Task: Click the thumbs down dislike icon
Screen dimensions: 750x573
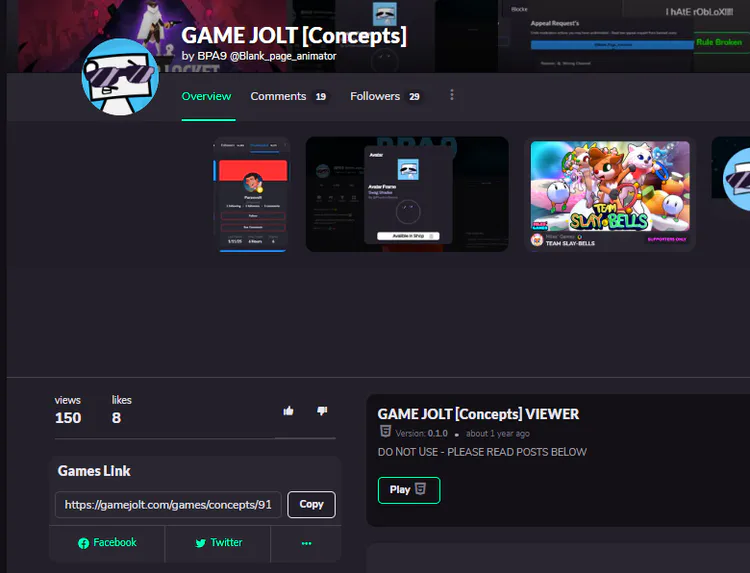Action: (322, 411)
